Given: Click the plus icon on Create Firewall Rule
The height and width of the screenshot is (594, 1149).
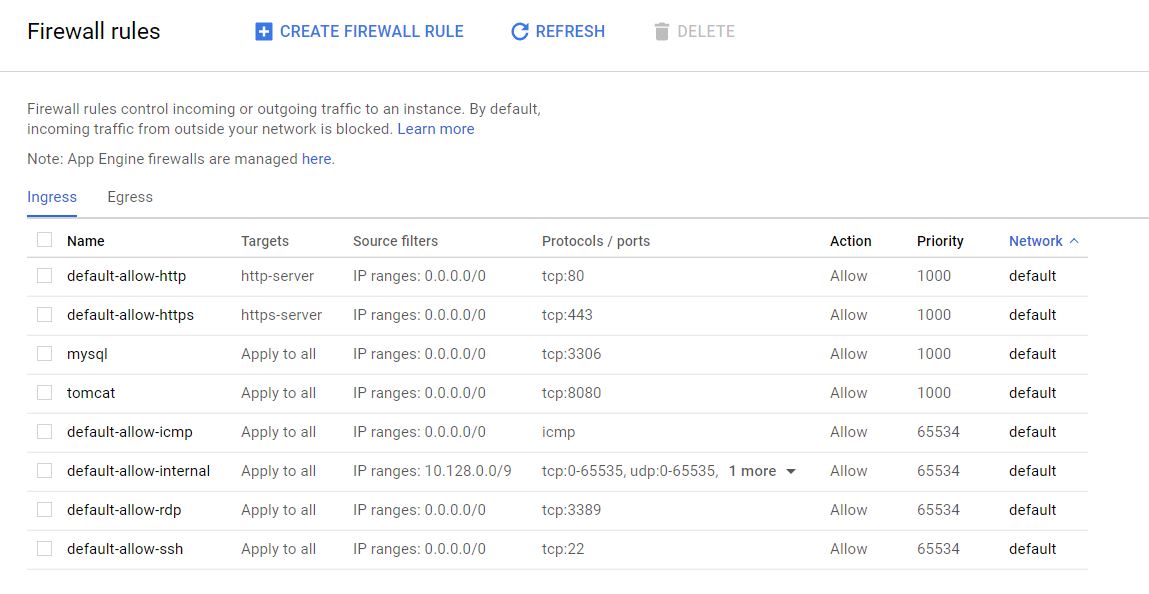Looking at the screenshot, I should pyautogui.click(x=263, y=31).
